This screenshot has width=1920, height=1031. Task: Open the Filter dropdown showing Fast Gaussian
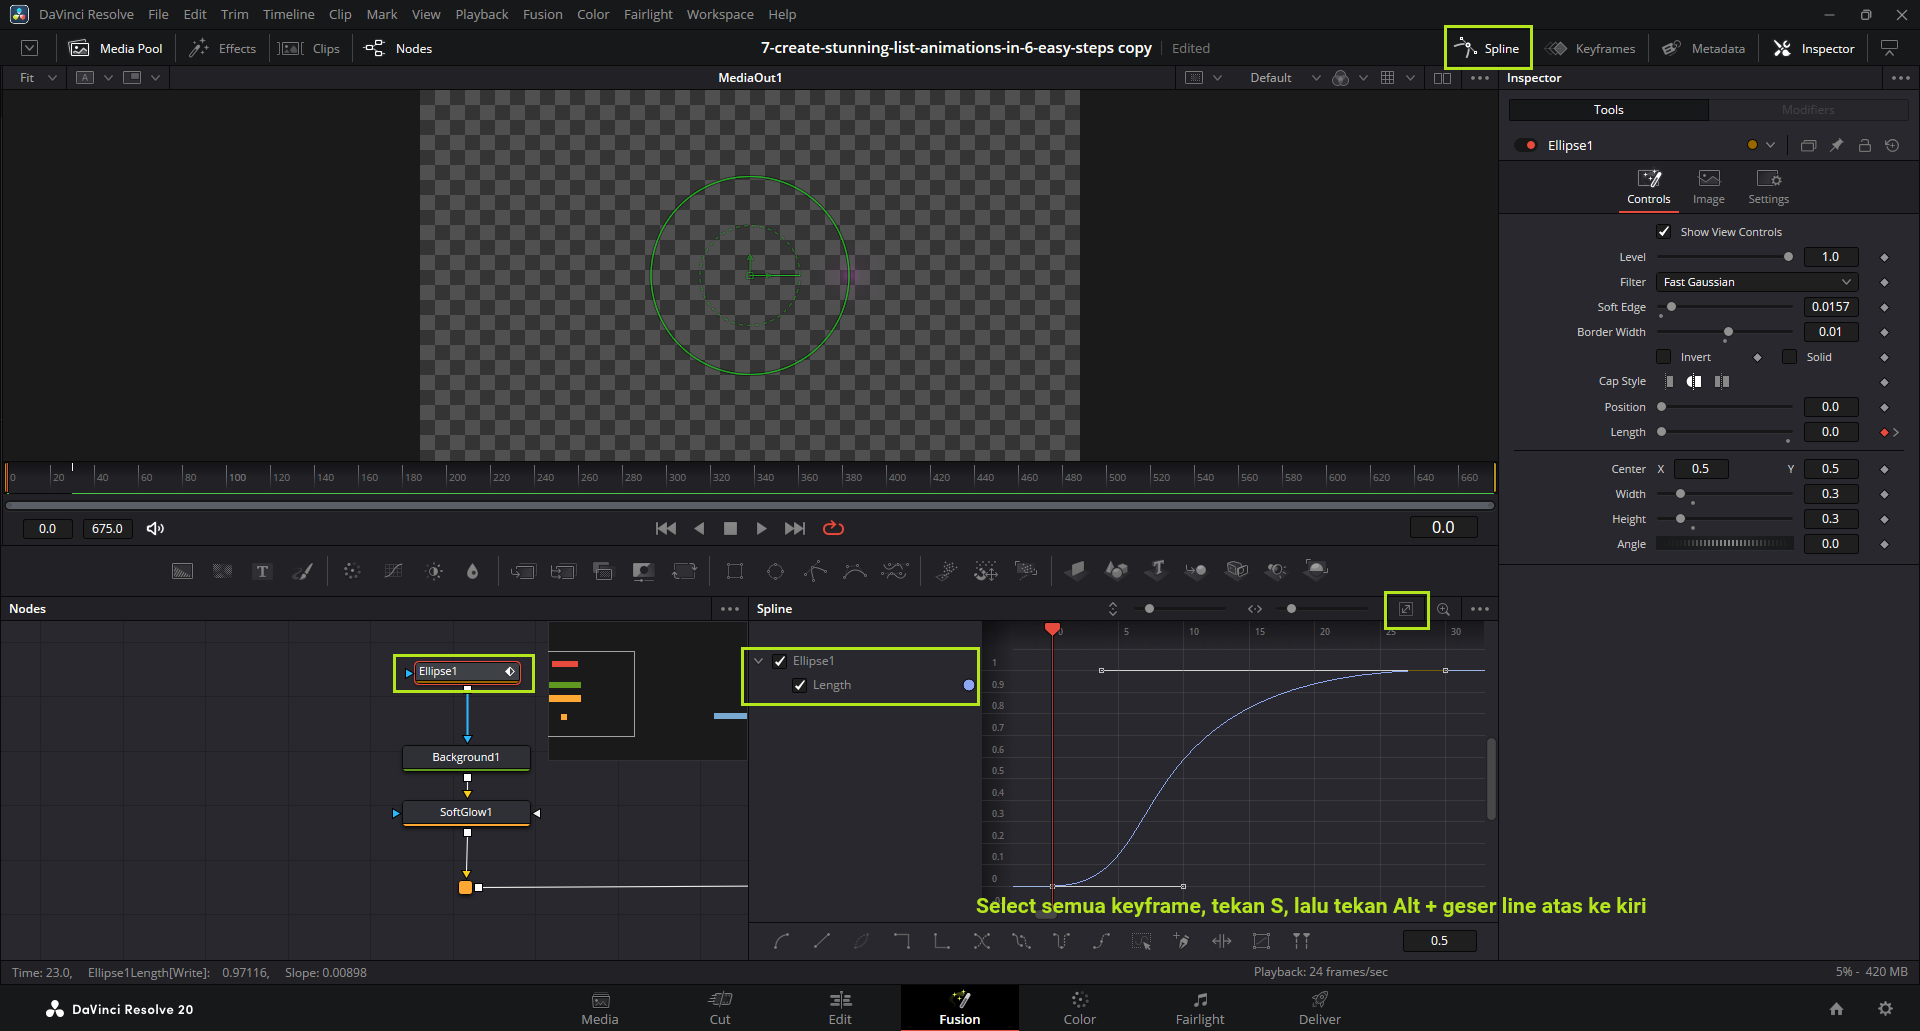[1756, 282]
